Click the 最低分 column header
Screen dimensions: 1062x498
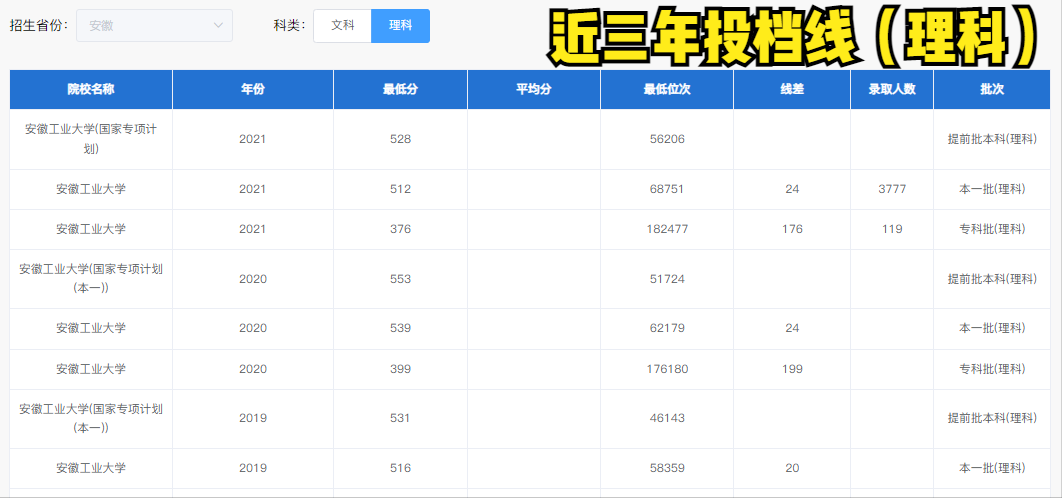[400, 89]
